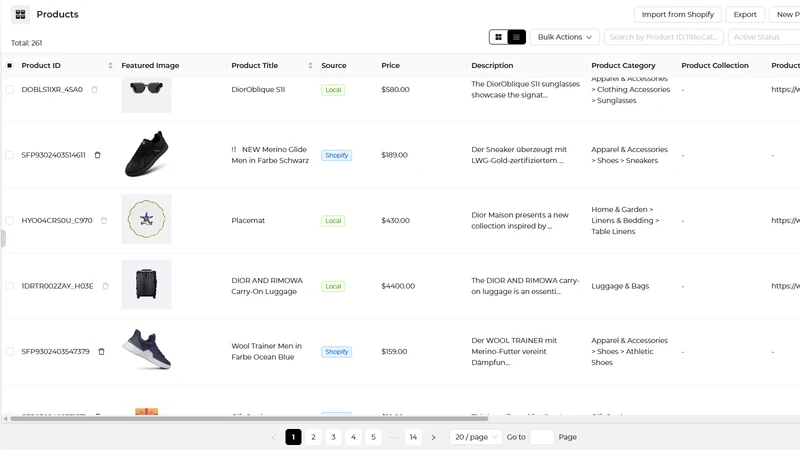Image resolution: width=800 pixels, height=450 pixels.
Task: Go to page 1
Action: pyautogui.click(x=293, y=437)
